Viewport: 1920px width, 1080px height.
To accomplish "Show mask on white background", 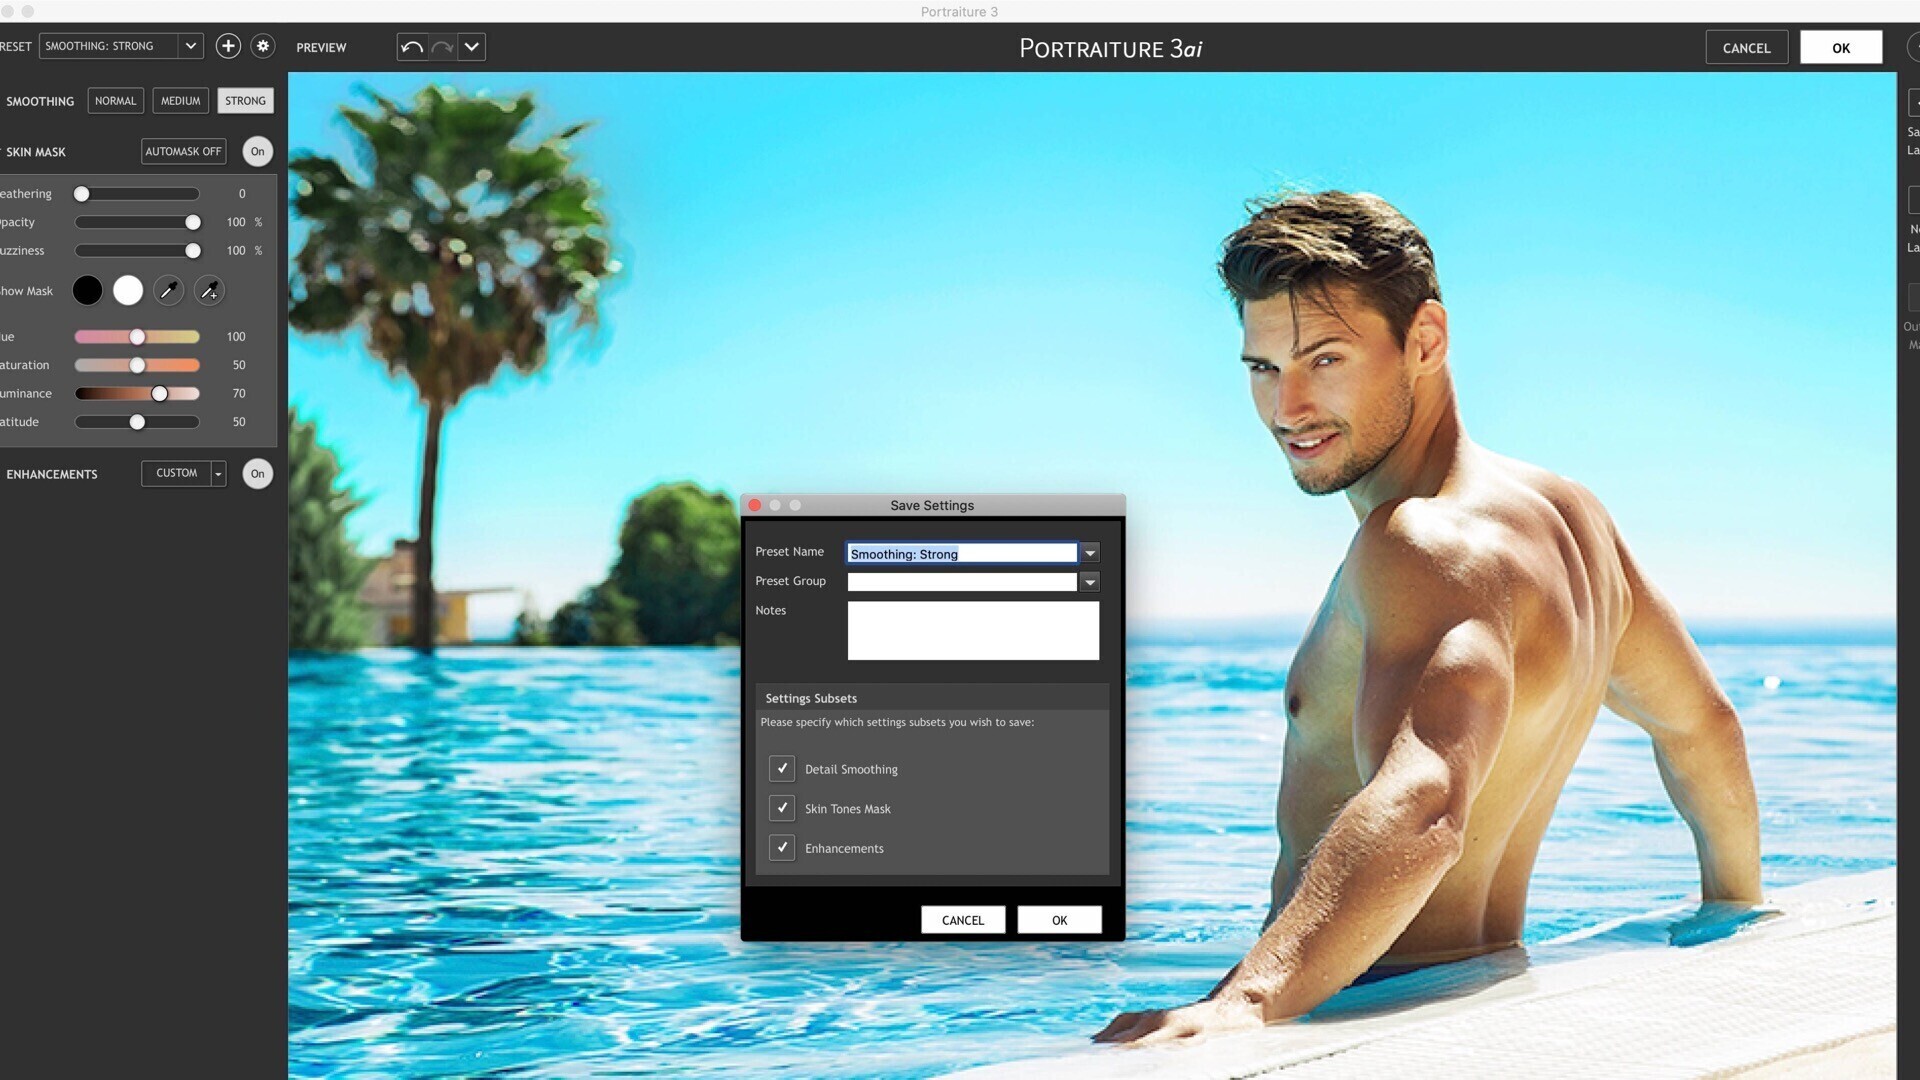I will tap(128, 291).
